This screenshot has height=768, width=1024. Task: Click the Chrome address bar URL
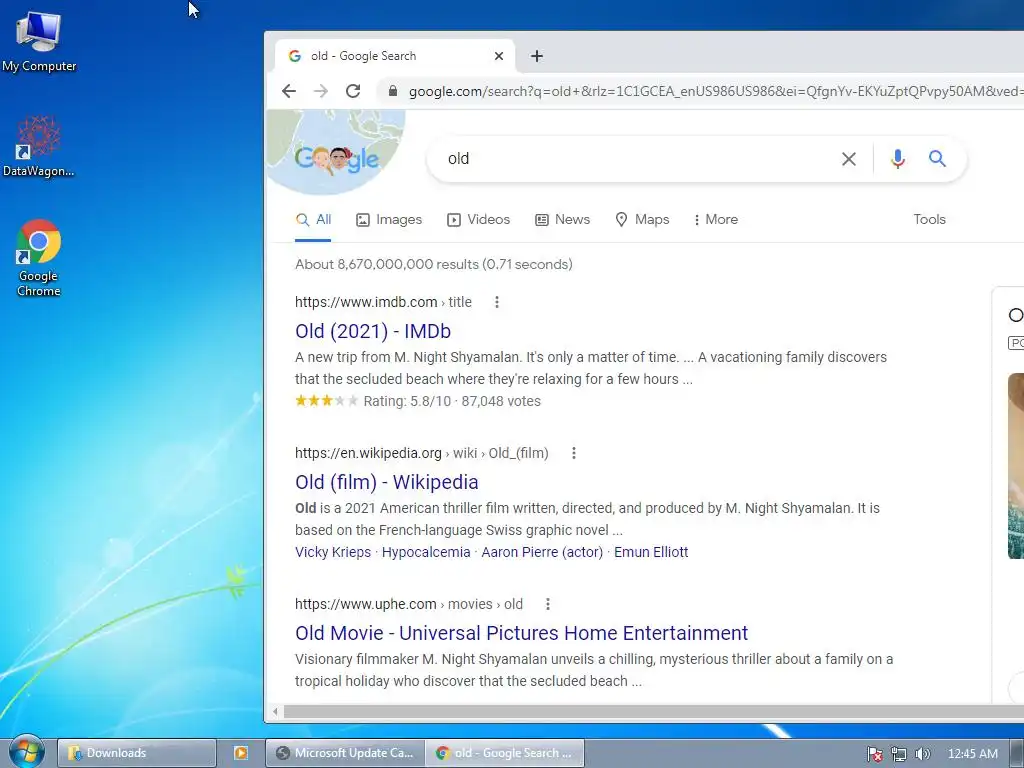[715, 91]
